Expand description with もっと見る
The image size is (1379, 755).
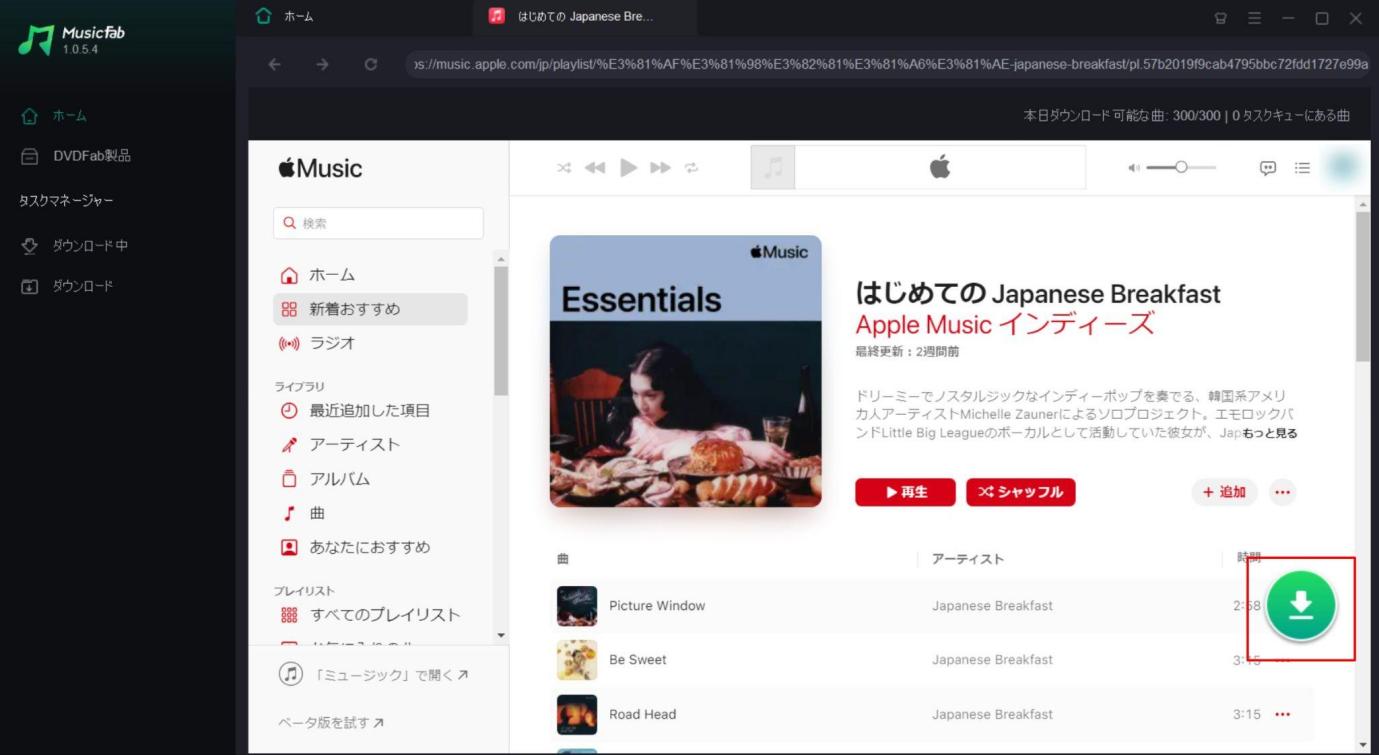[1270, 433]
